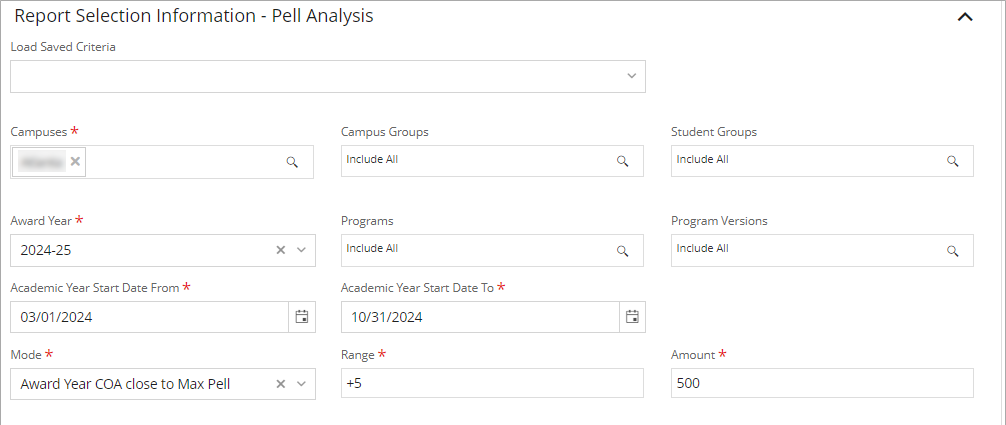Click the Program Versions search icon
Screen dimensions: 1006x425
[x=953, y=251]
